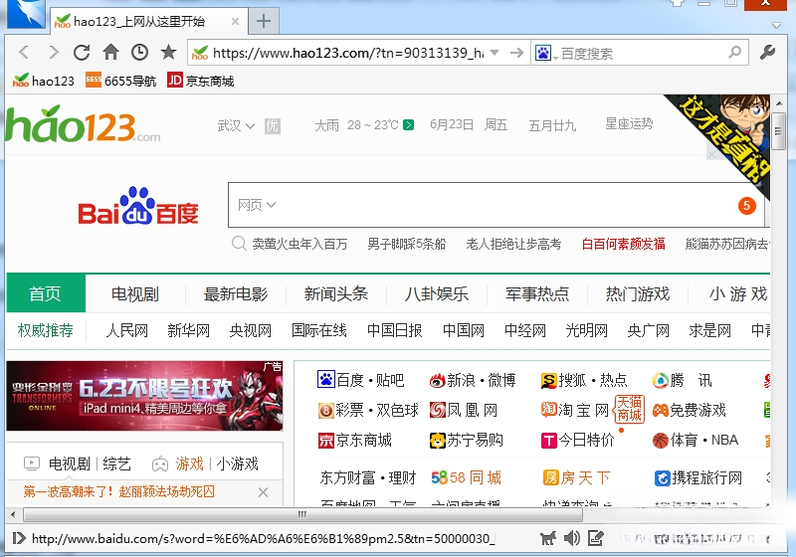Screen dimensions: 796x557
Task: Open the 游戏 link in left panel
Action: click(189, 464)
